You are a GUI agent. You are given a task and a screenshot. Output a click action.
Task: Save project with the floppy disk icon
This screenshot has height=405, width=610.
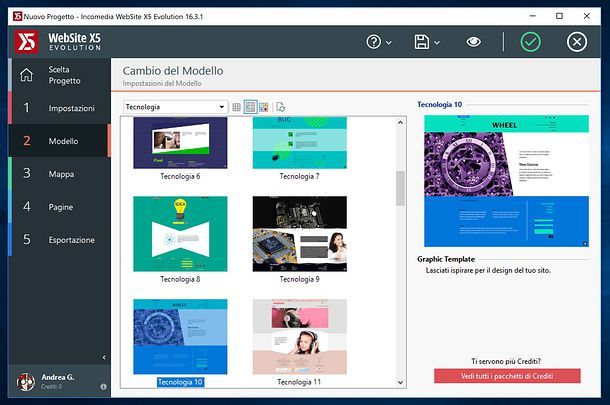click(x=422, y=42)
